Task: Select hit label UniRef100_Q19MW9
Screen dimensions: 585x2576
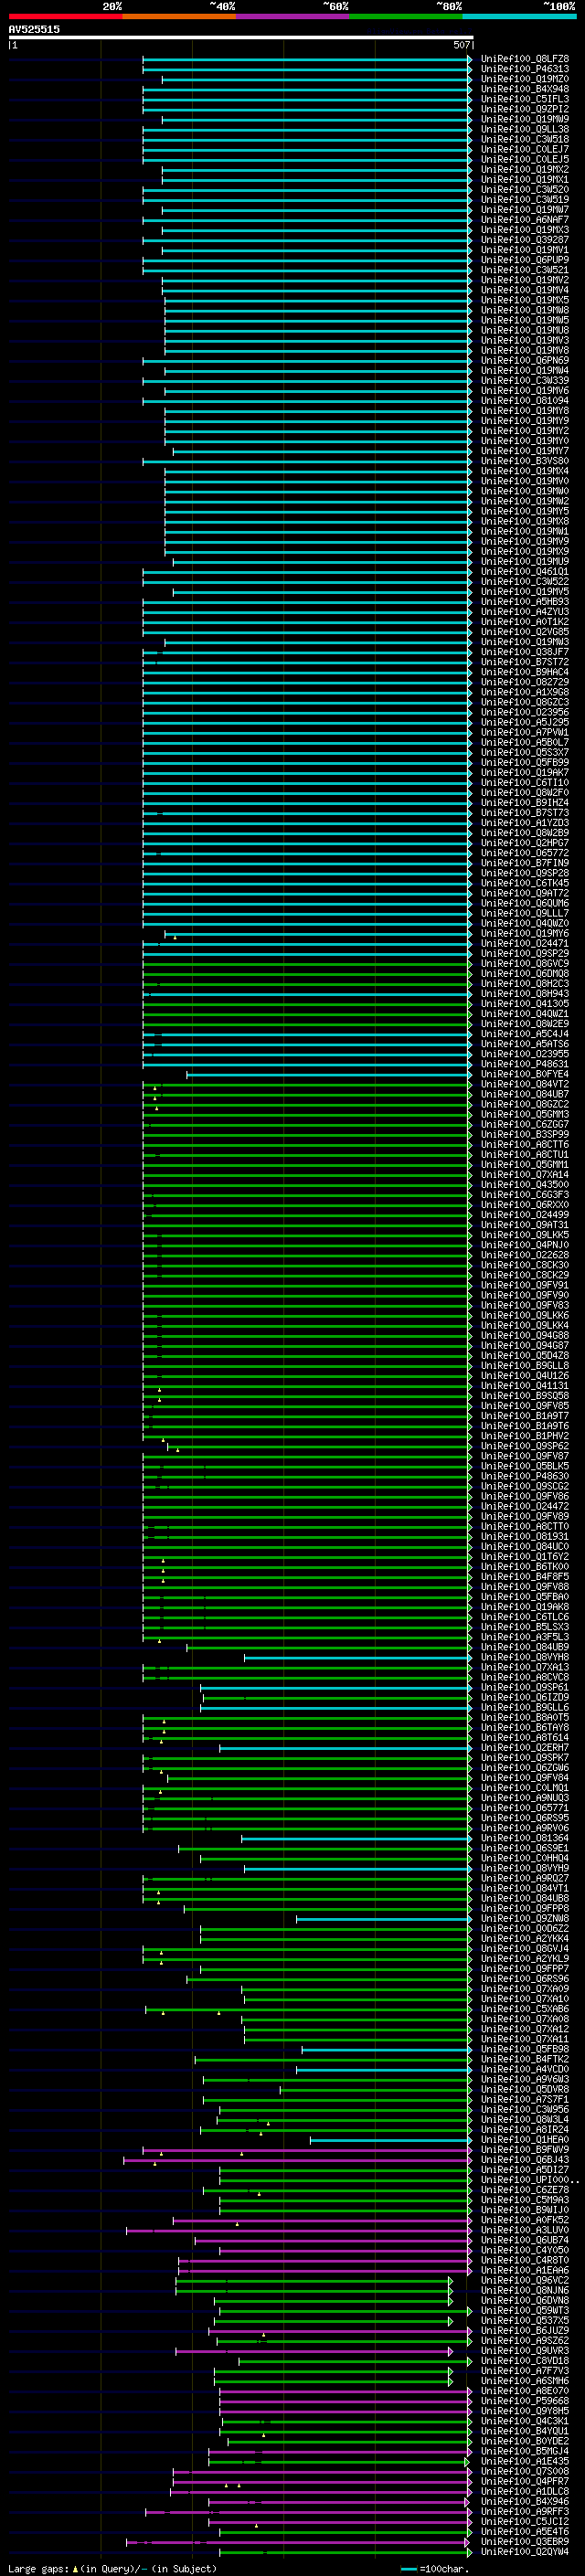Action: (x=525, y=119)
